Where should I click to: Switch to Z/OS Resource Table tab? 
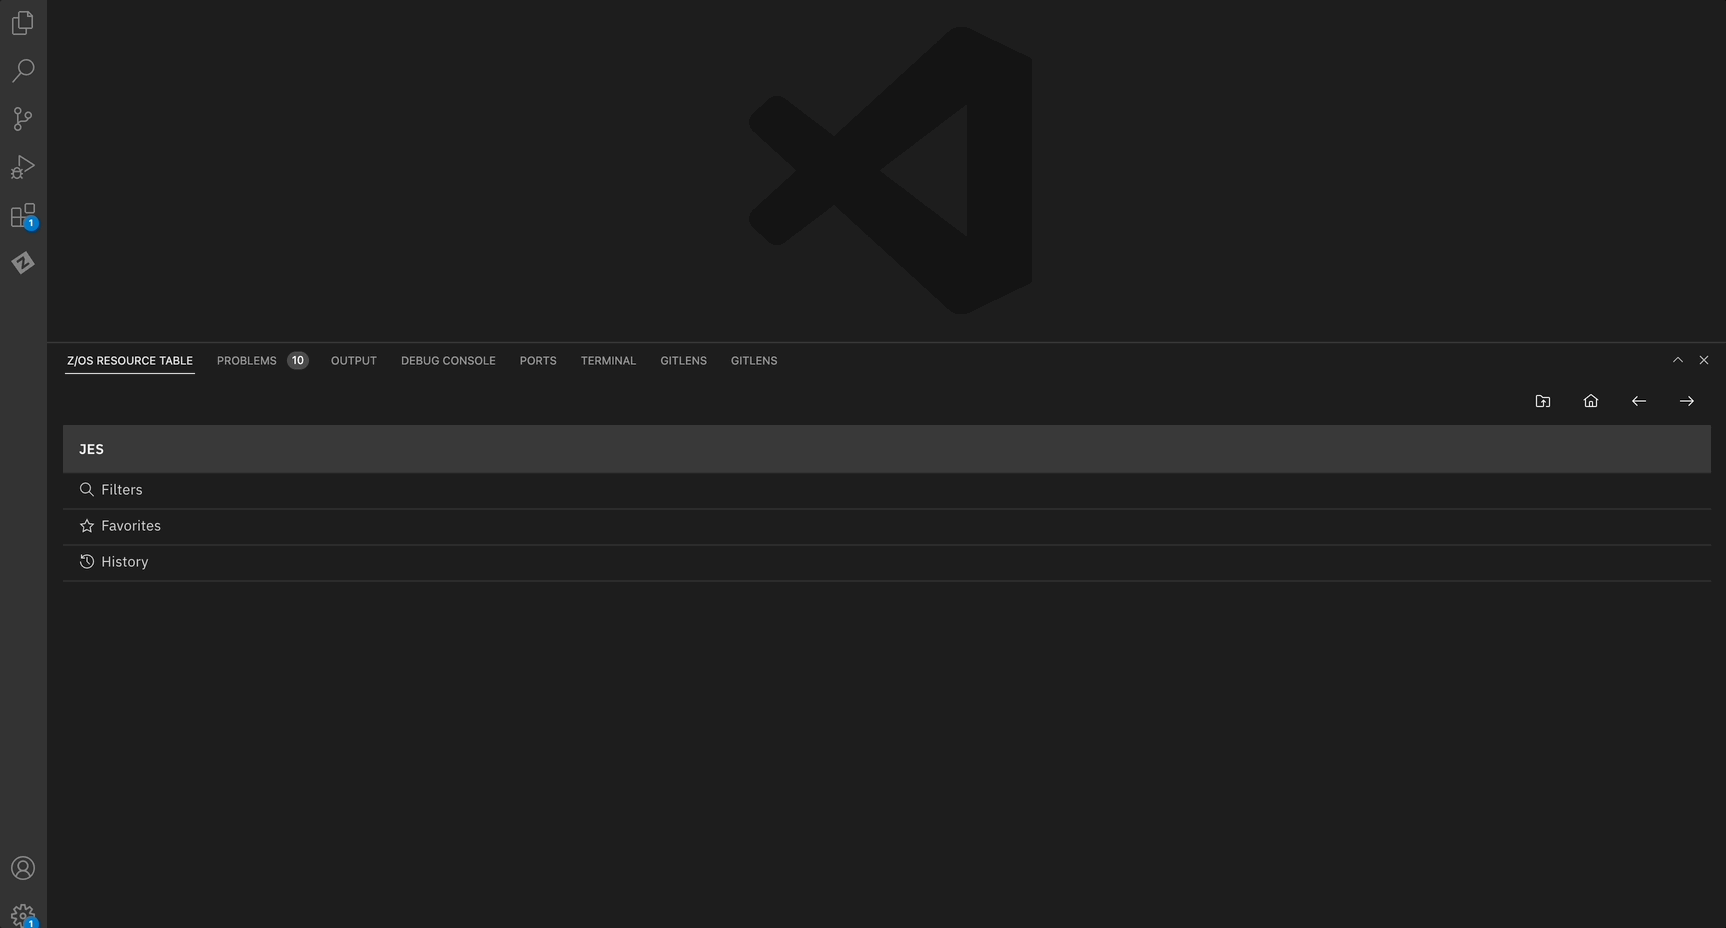pos(130,361)
